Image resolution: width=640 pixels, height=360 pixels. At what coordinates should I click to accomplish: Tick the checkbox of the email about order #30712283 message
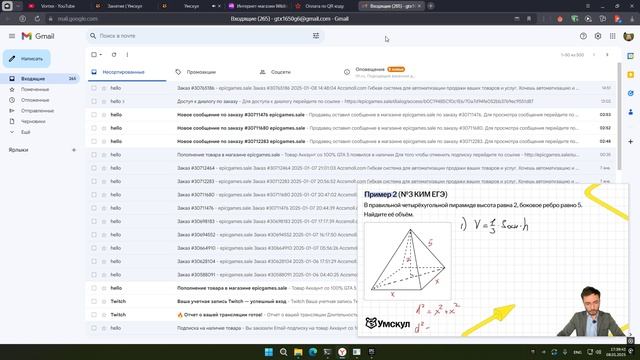click(94, 141)
